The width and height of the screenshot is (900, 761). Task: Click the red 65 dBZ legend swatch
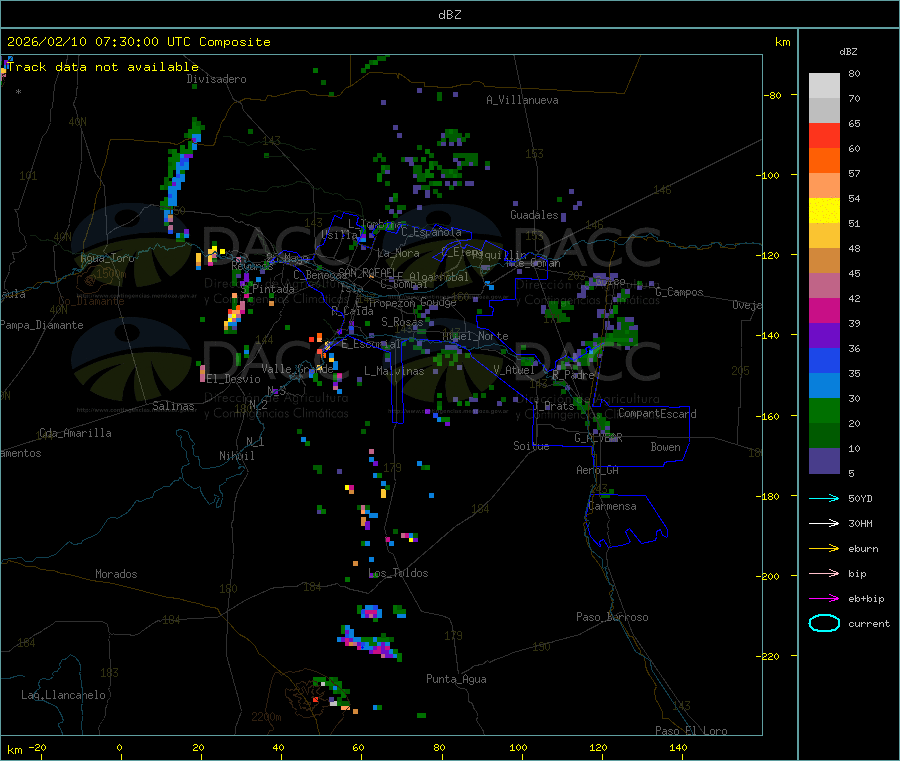tap(824, 135)
